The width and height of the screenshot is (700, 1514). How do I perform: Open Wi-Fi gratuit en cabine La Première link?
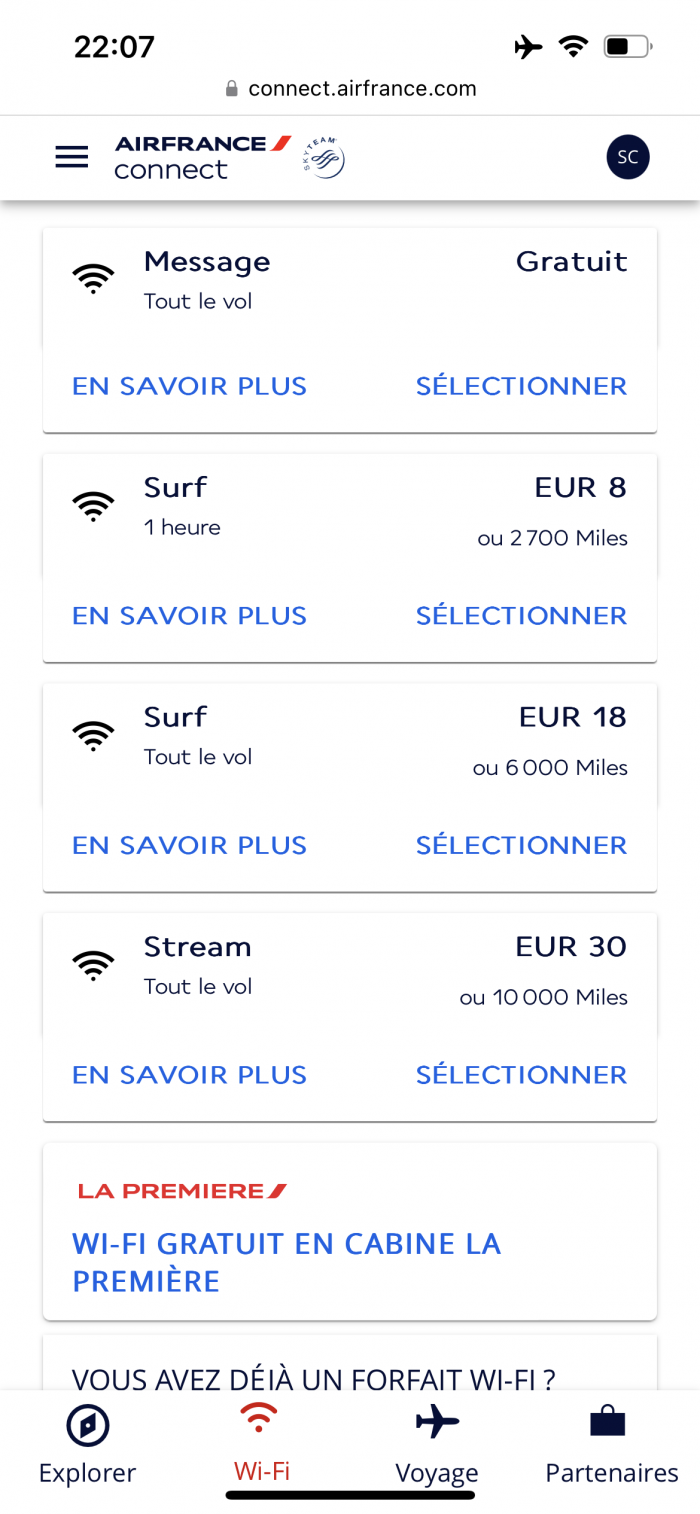pos(286,1262)
